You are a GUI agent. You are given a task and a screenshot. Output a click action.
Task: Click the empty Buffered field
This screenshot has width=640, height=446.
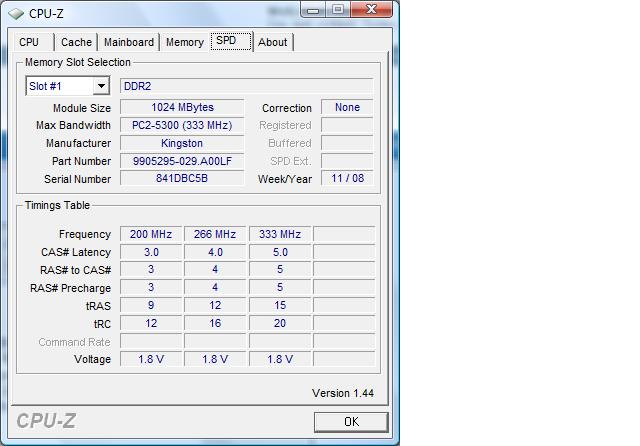click(x=347, y=143)
